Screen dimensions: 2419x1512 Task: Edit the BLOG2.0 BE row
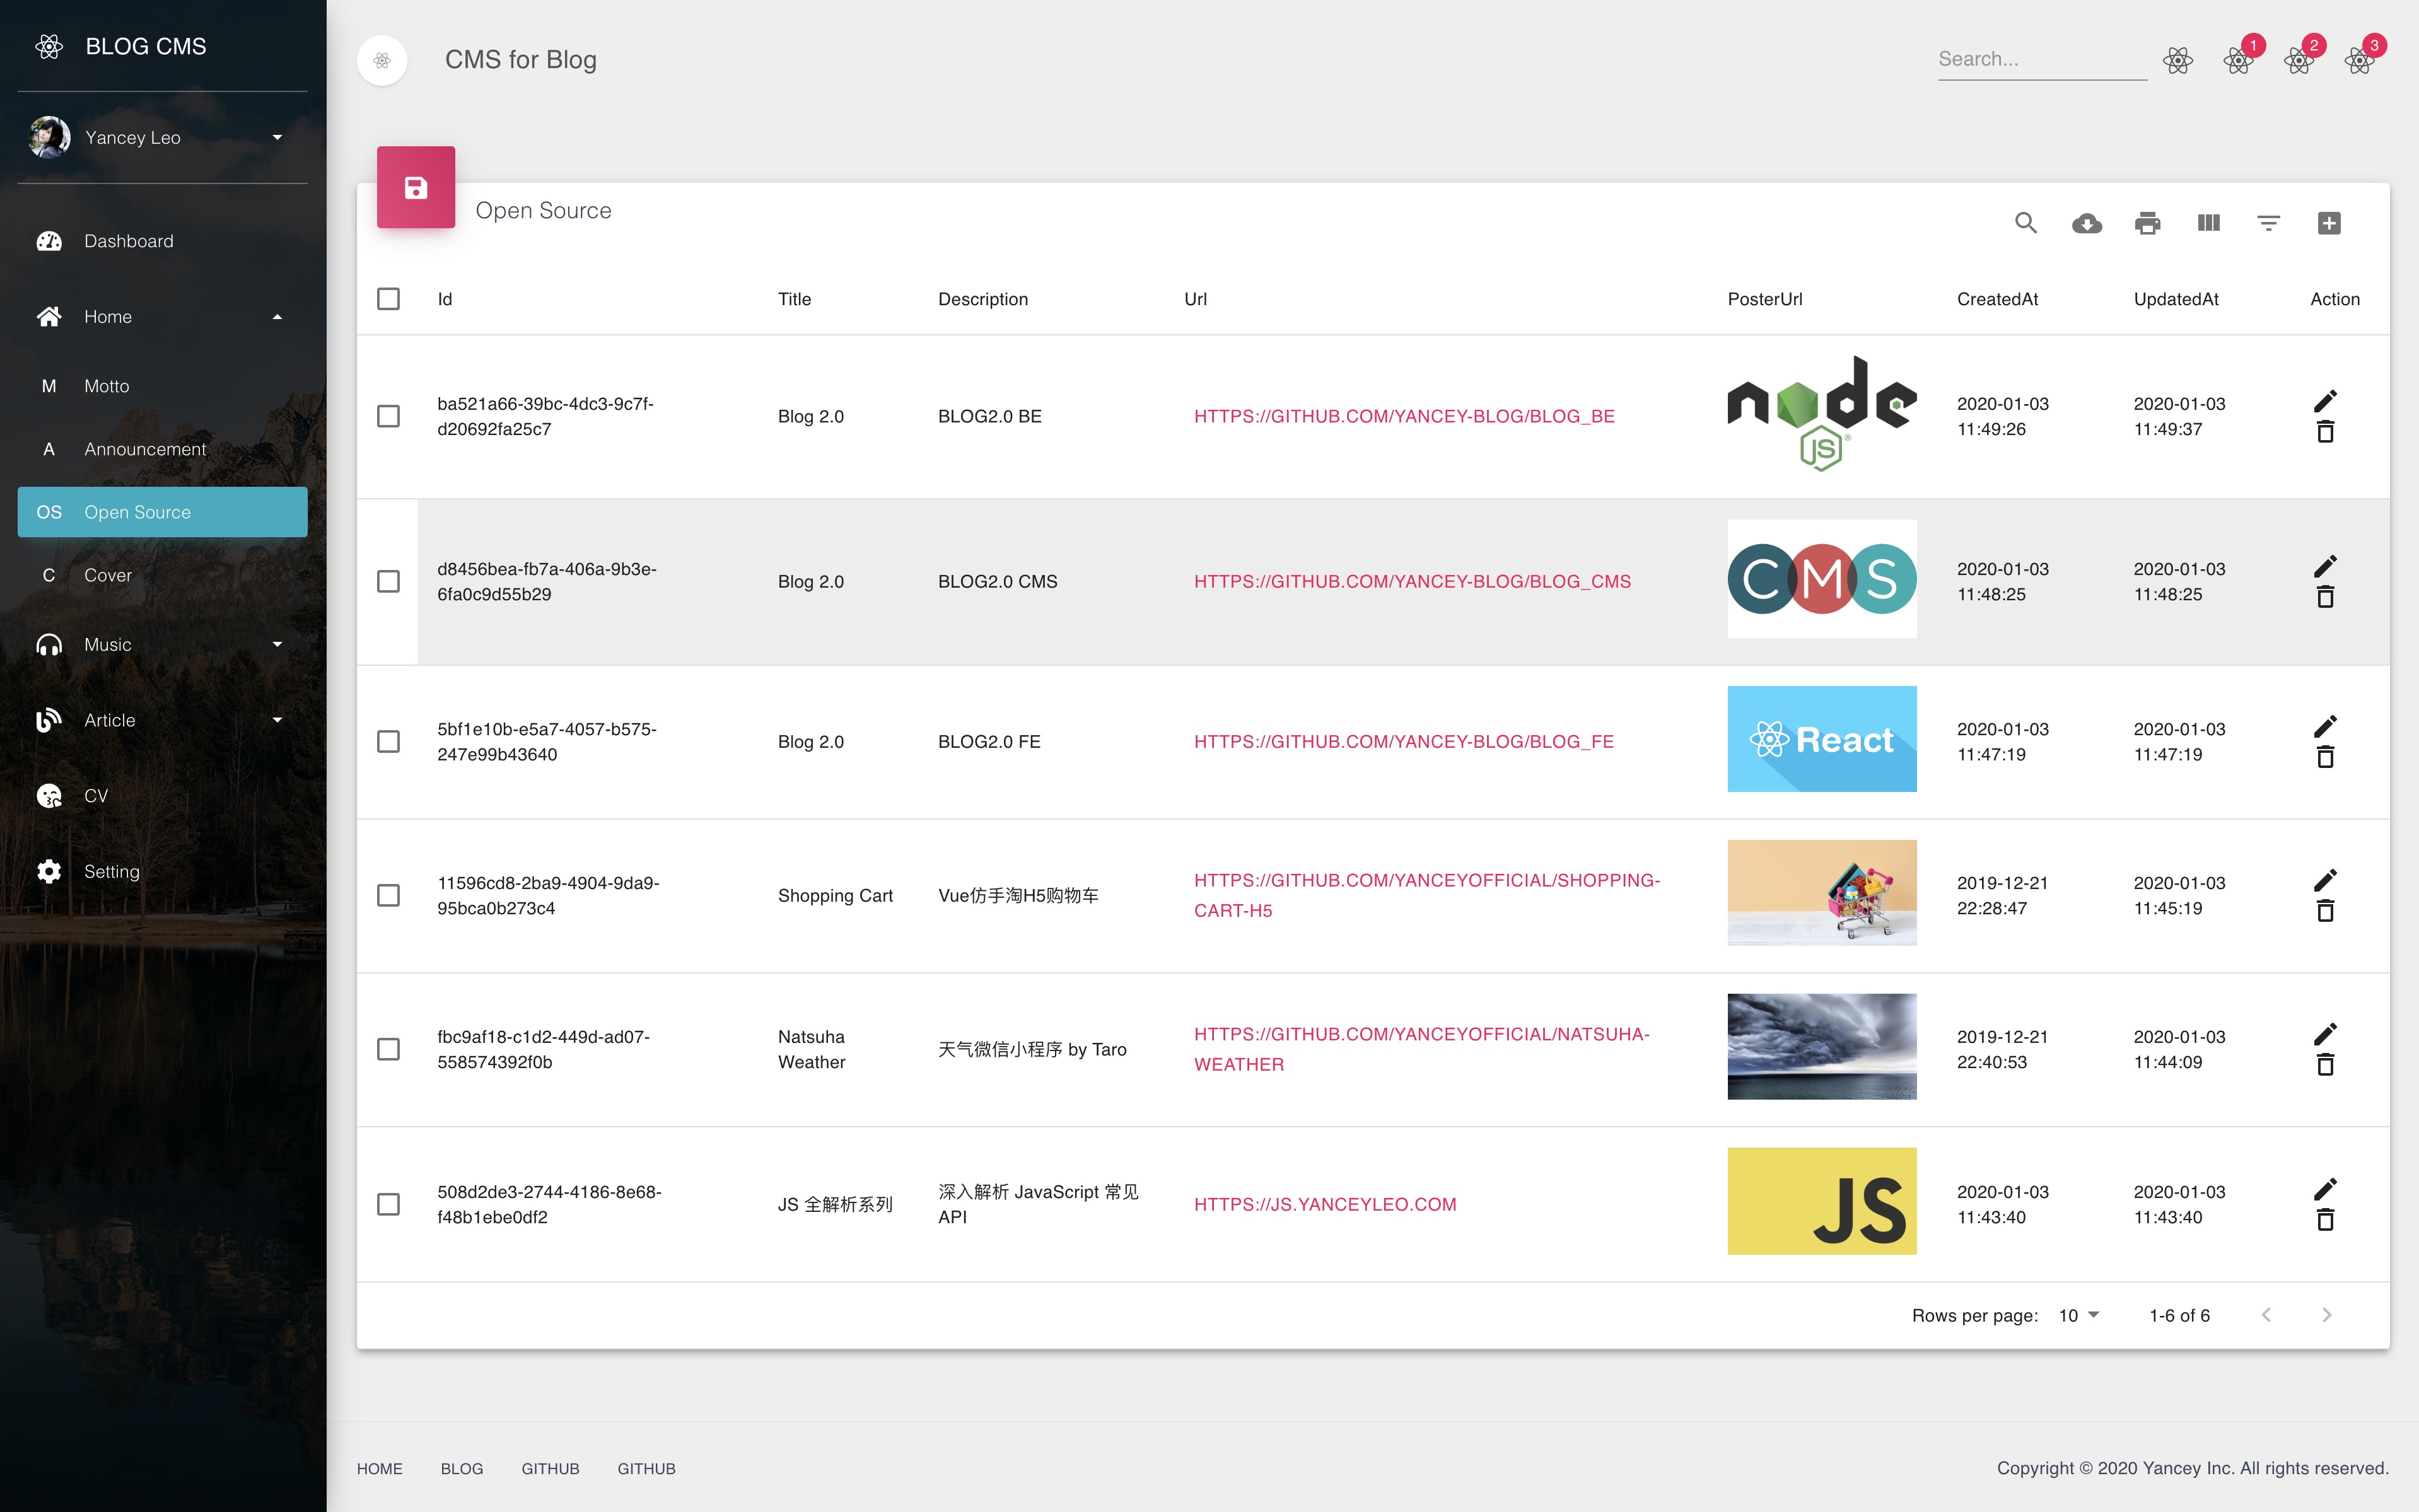[2325, 401]
